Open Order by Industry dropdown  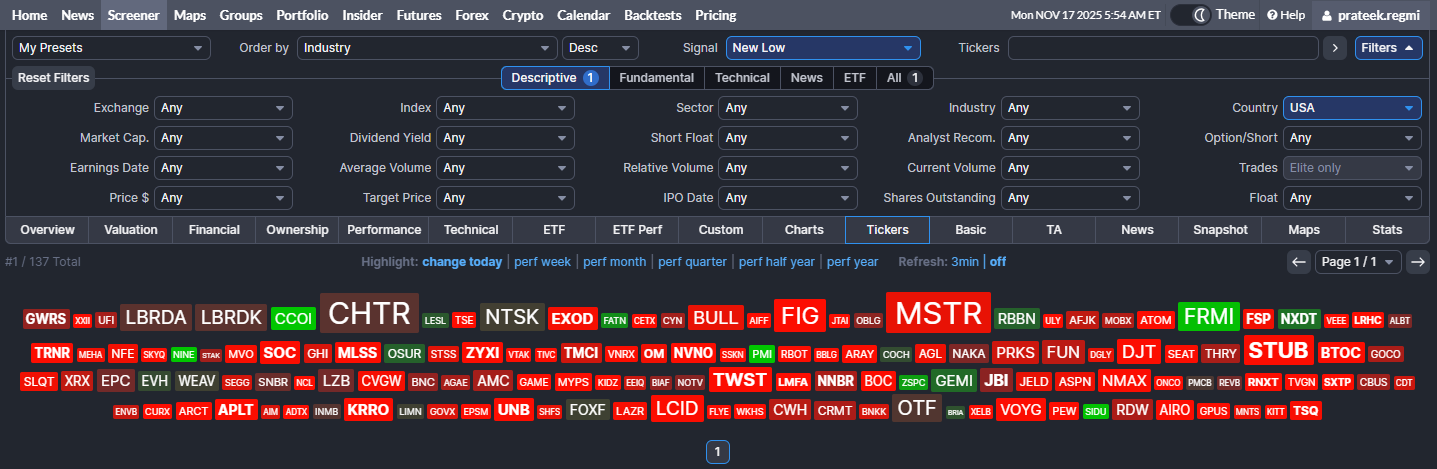(x=427, y=48)
